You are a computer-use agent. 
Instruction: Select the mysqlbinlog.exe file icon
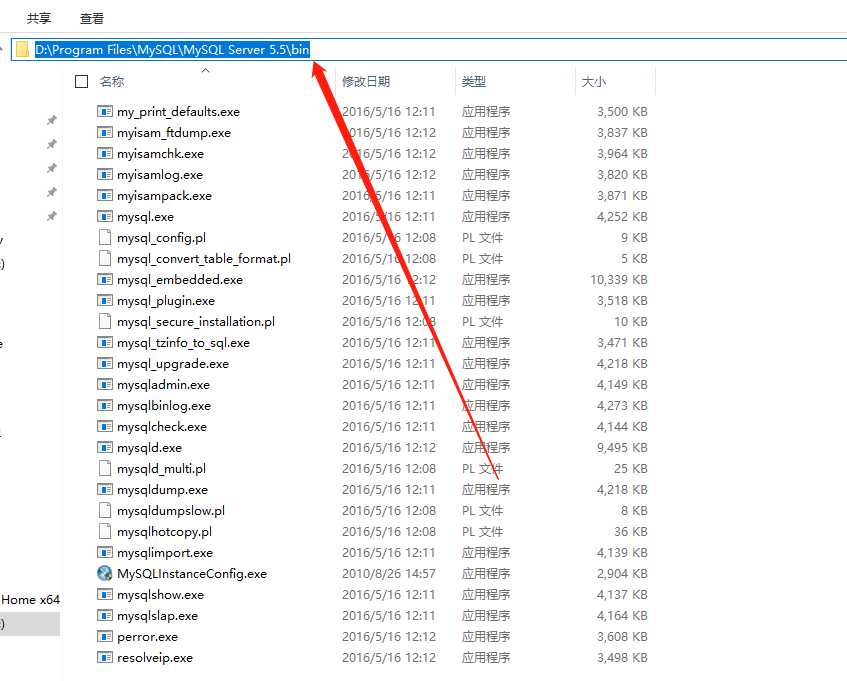105,406
